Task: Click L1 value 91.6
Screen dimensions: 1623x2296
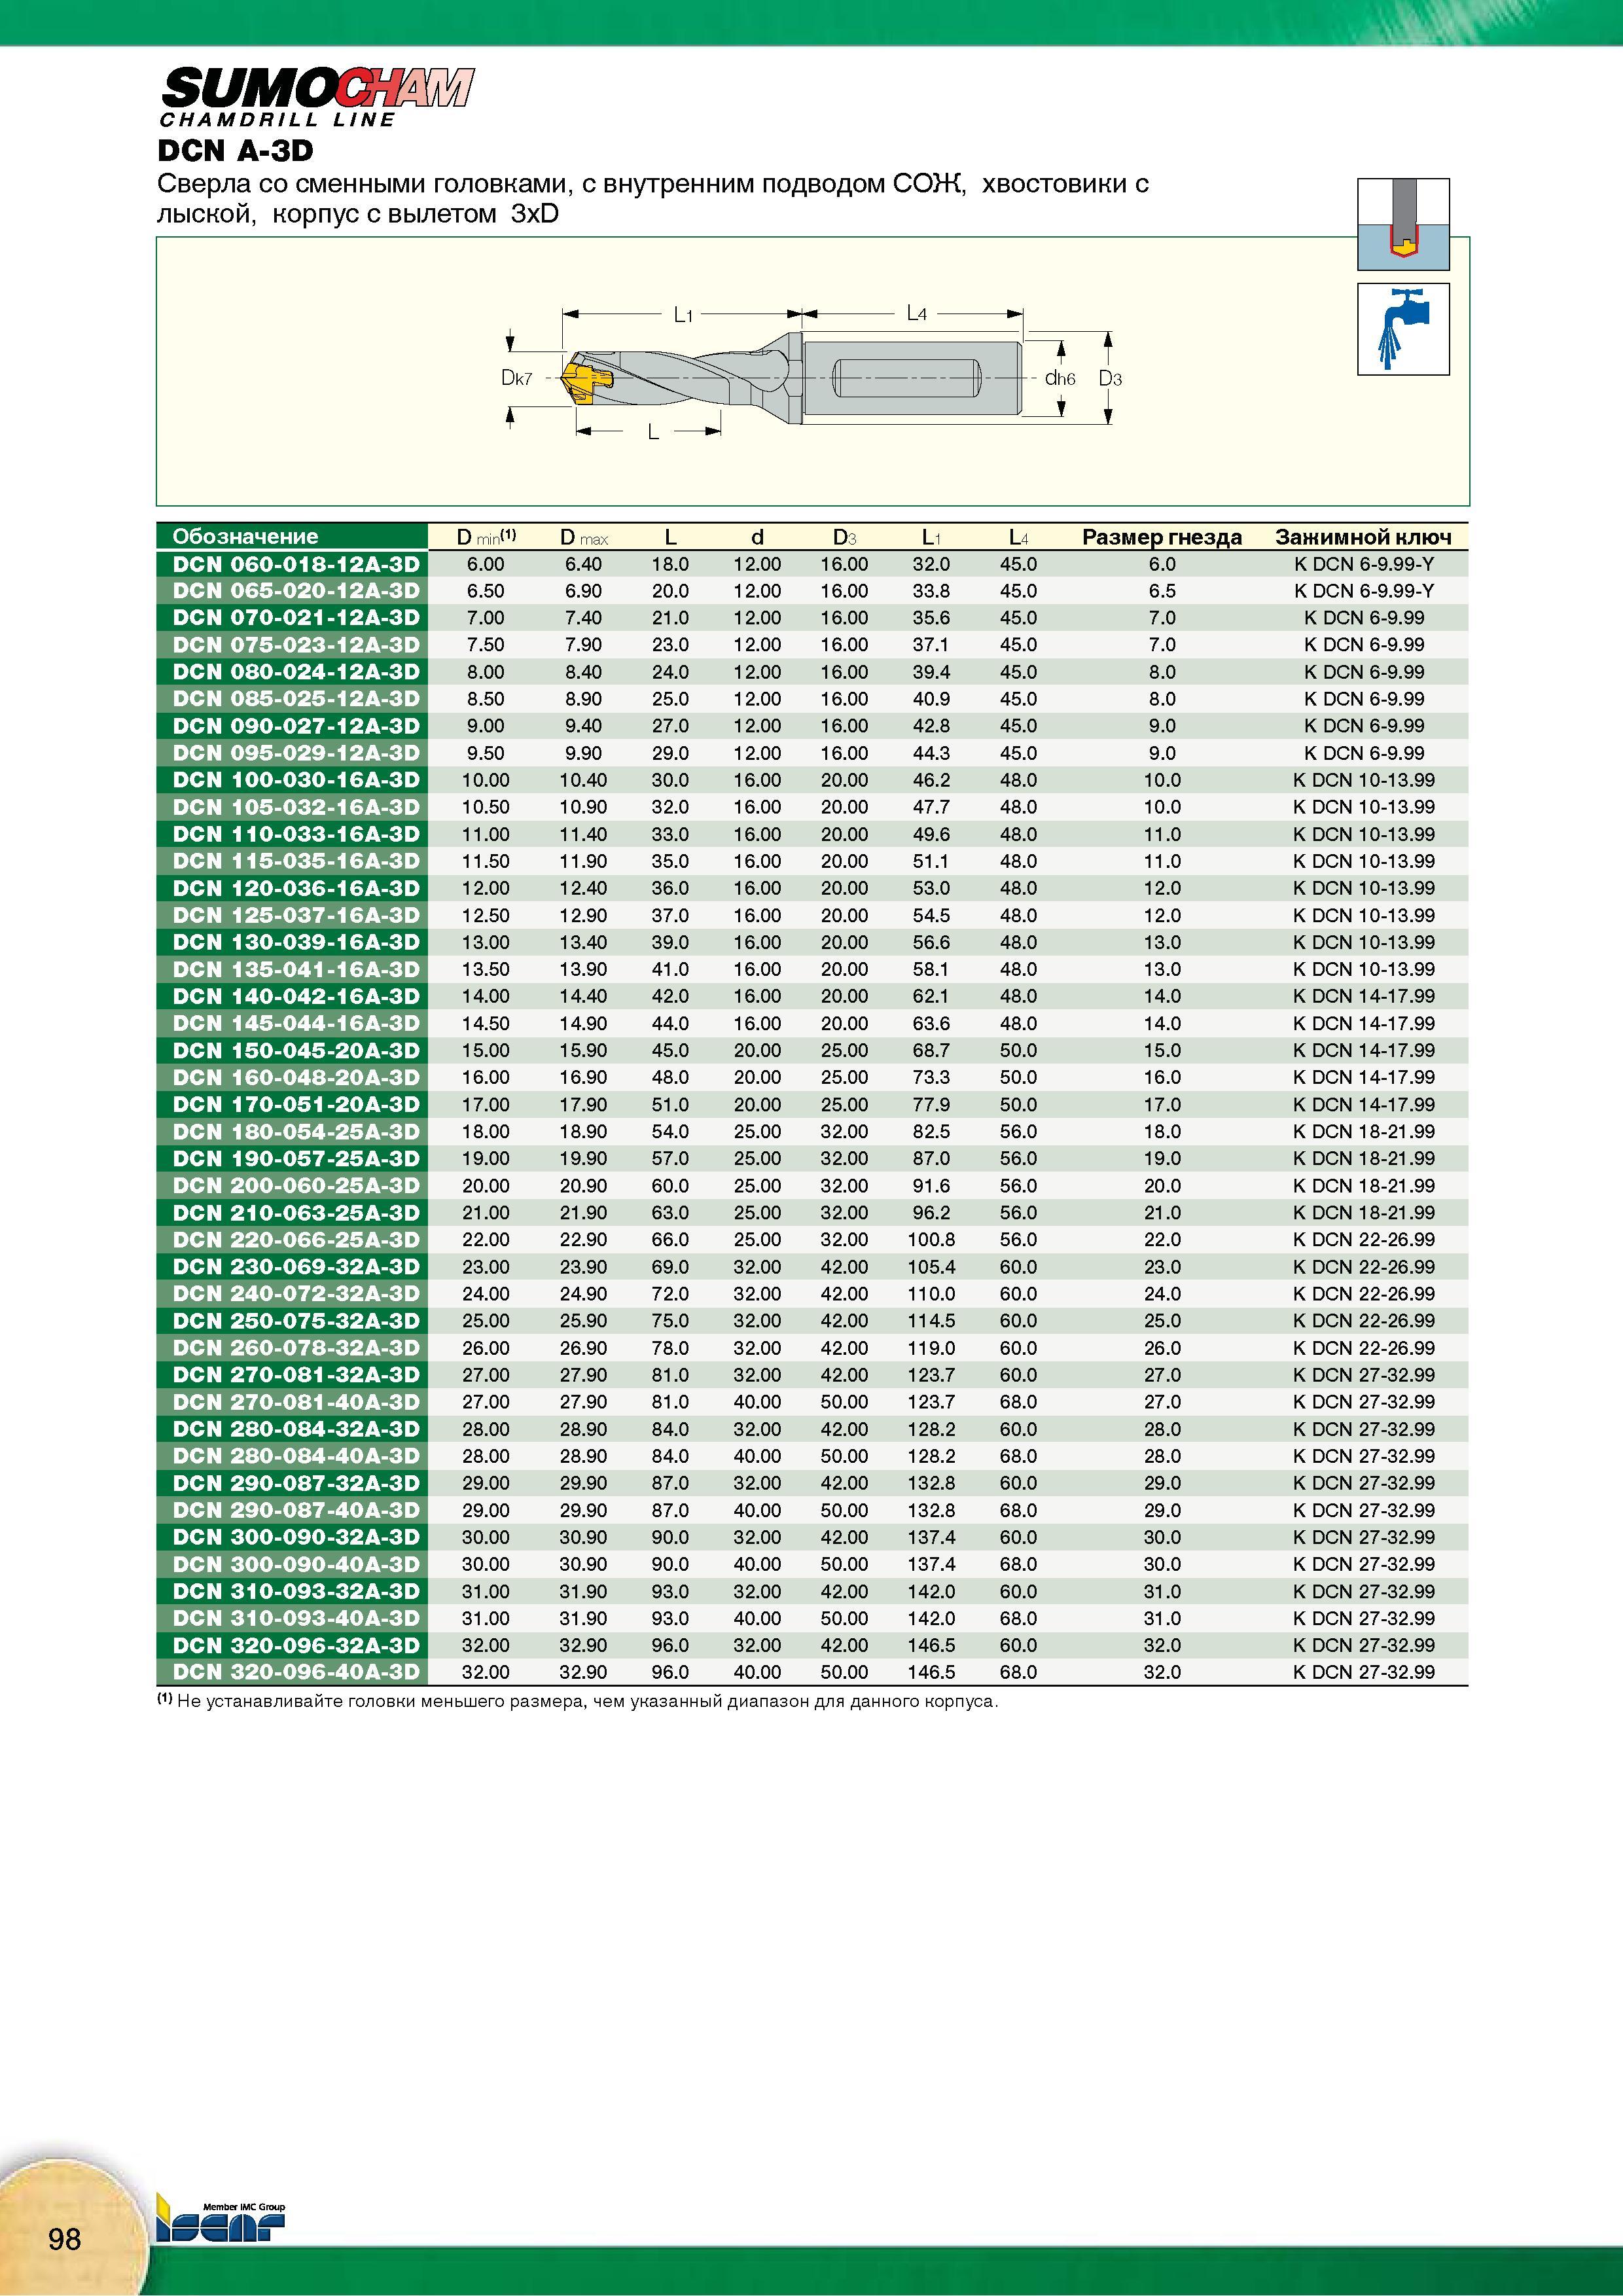Action: pyautogui.click(x=931, y=1185)
